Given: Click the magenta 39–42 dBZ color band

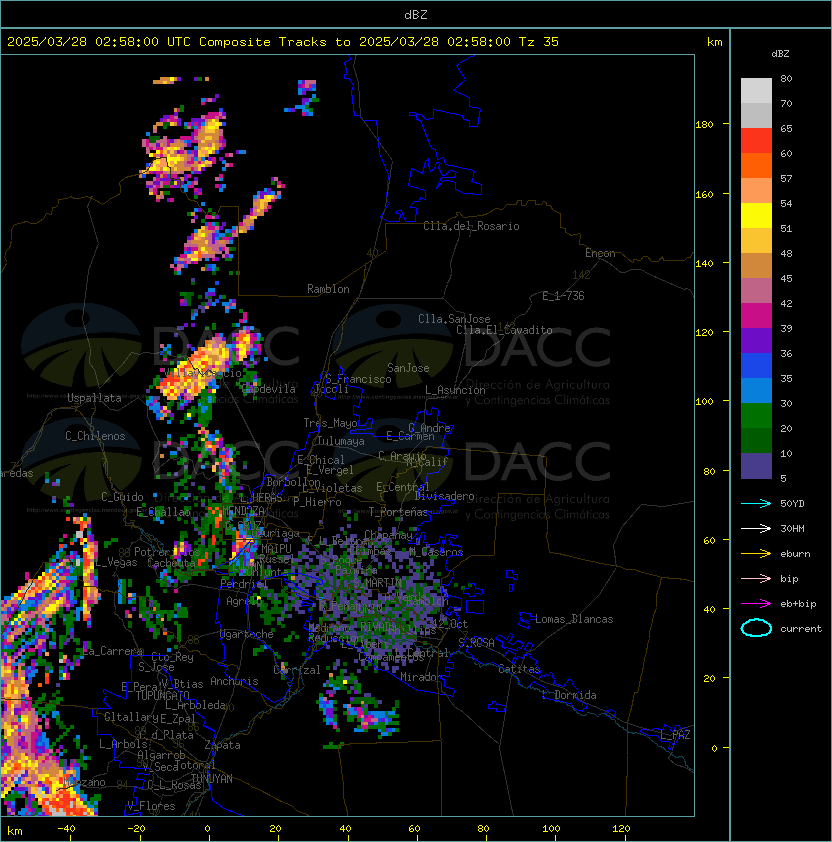Looking at the screenshot, I should 756,316.
